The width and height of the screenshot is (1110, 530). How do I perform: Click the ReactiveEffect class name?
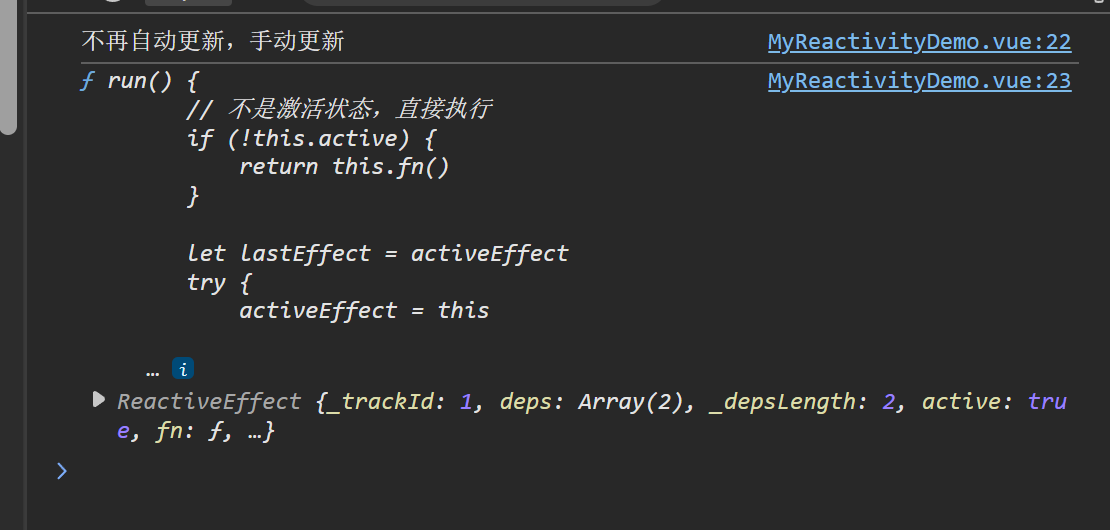pyautogui.click(x=209, y=402)
